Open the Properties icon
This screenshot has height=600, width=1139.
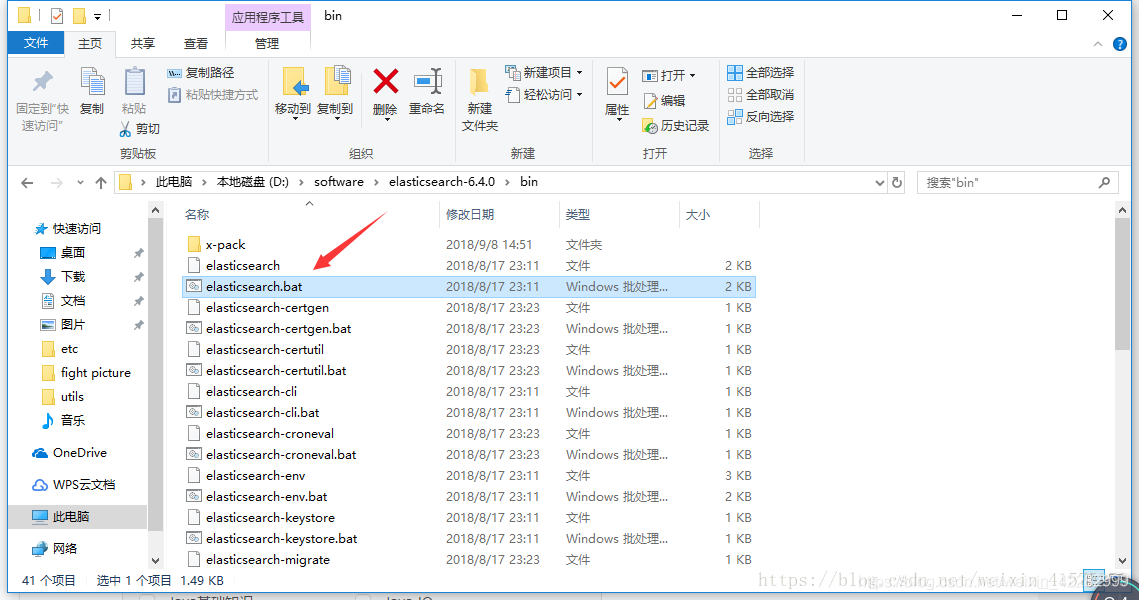617,82
